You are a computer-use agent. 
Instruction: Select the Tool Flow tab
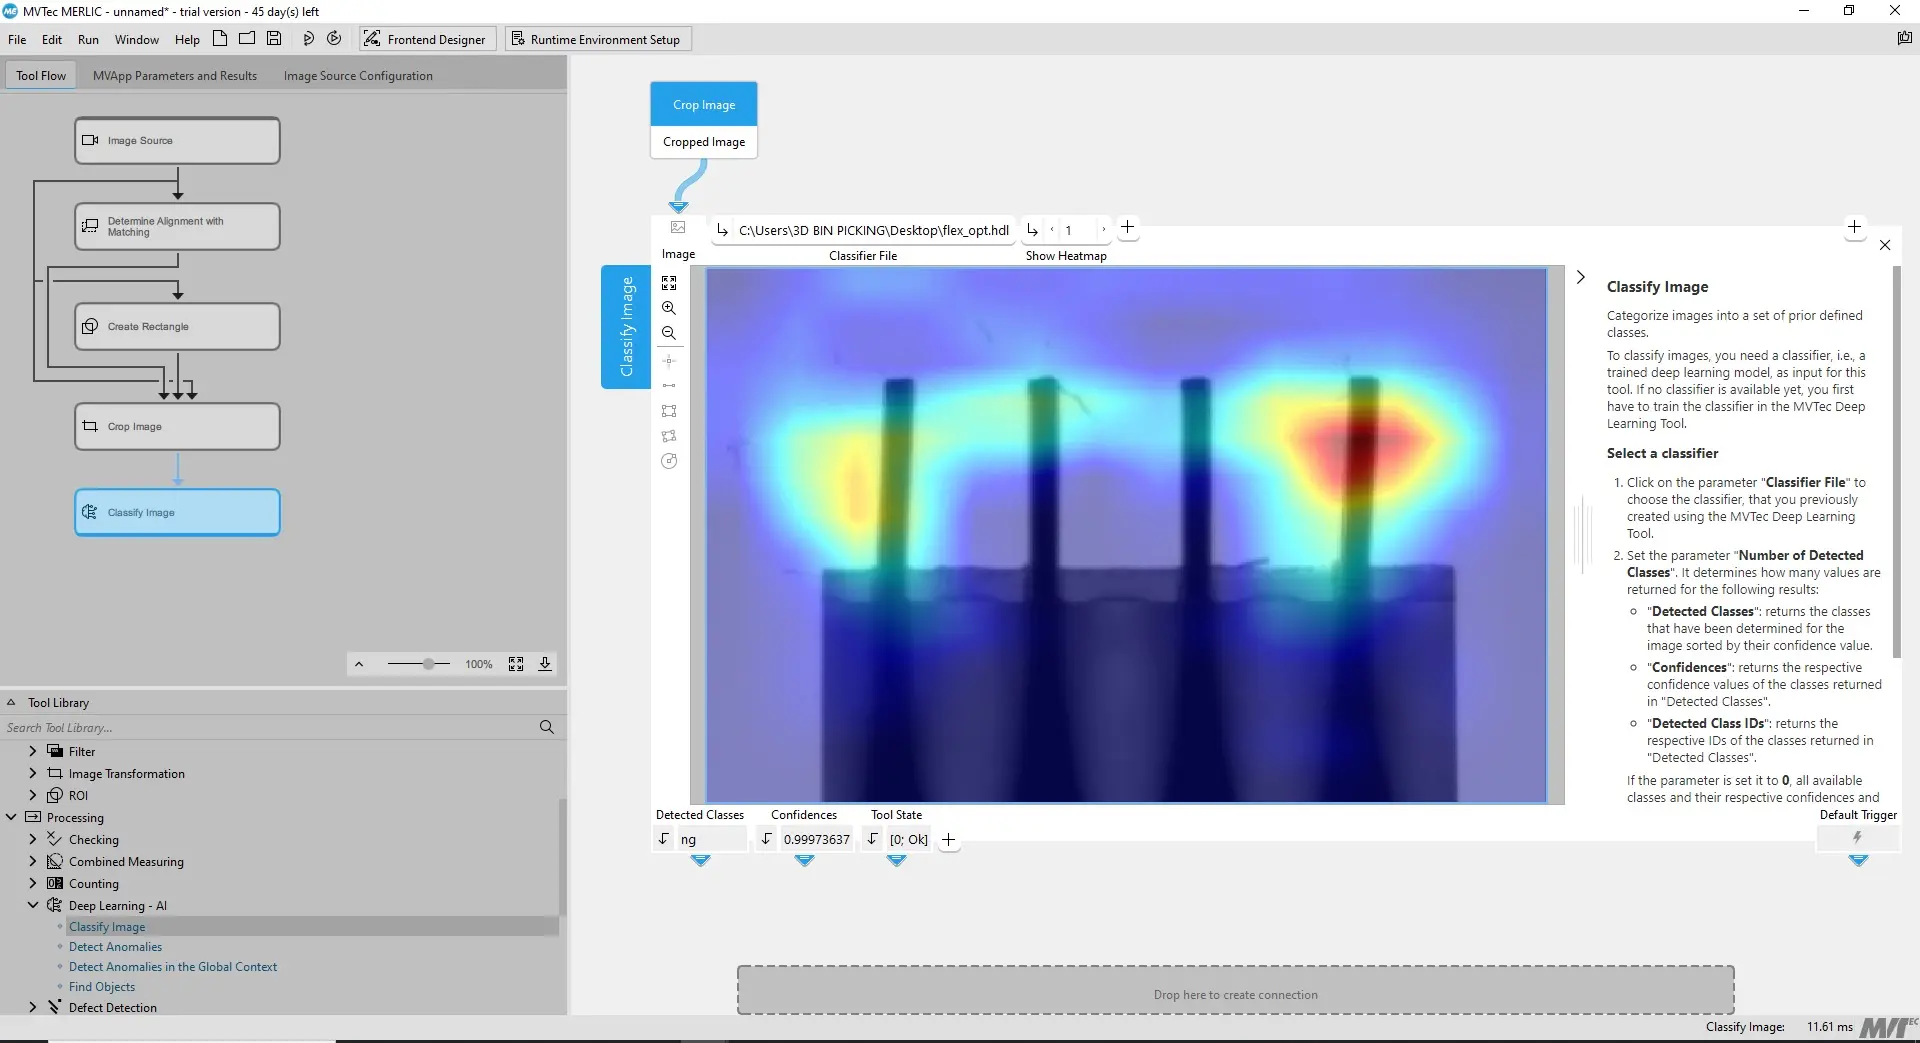click(41, 76)
